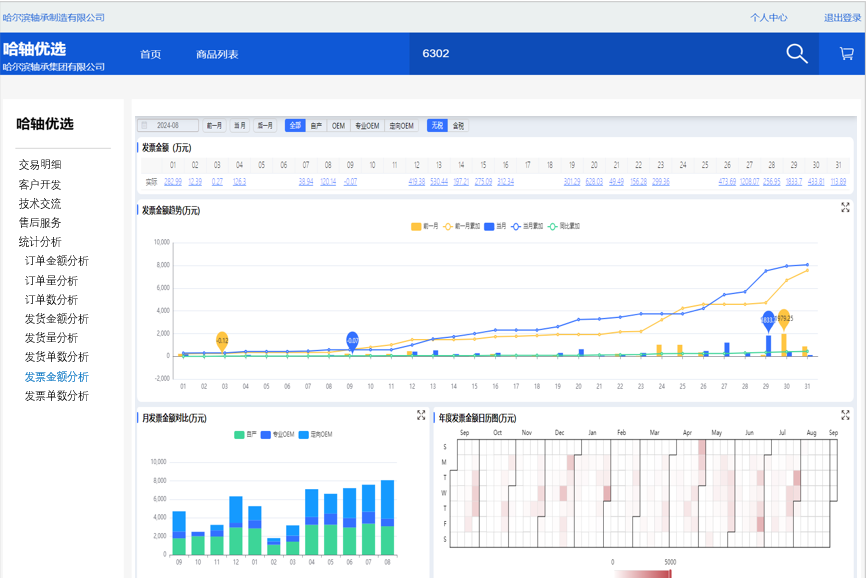Click the orange 1979.25 marker pin on day 30
867x578 pixels.
pyautogui.click(x=784, y=320)
